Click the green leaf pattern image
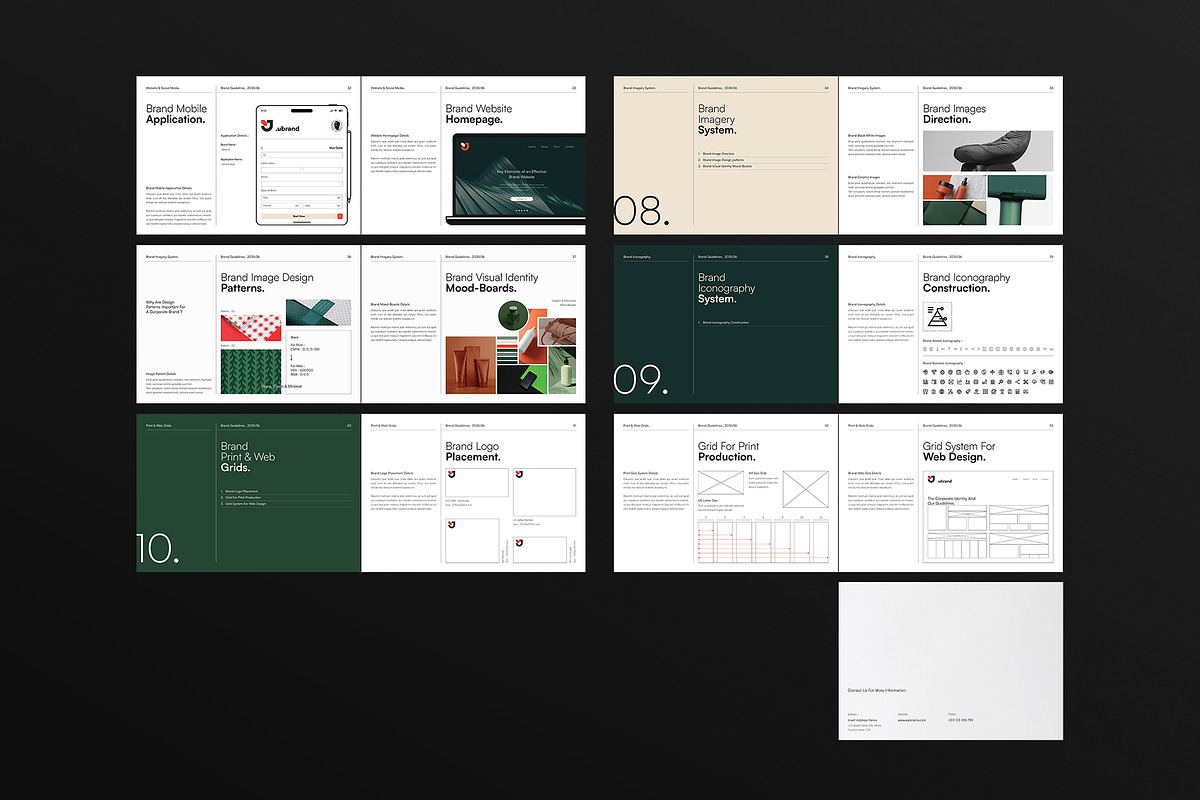Viewport: 1200px width, 800px height. coord(251,371)
